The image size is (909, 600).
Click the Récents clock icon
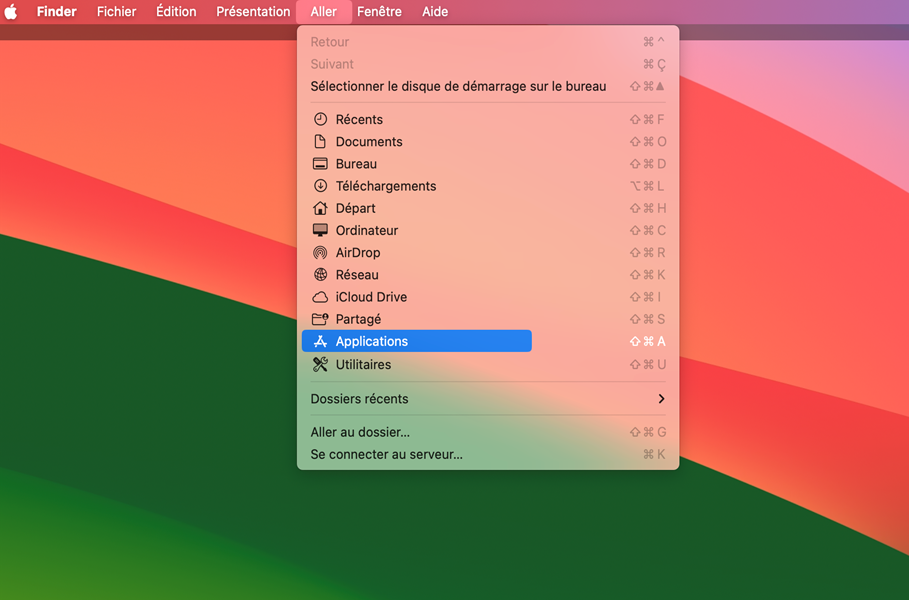pyautogui.click(x=320, y=119)
